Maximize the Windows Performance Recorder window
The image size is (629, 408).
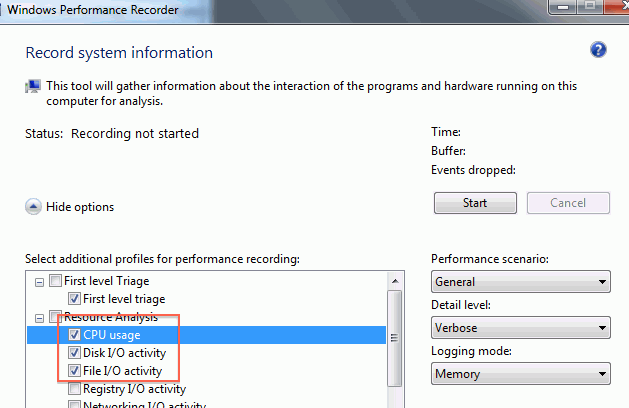tap(590, 7)
